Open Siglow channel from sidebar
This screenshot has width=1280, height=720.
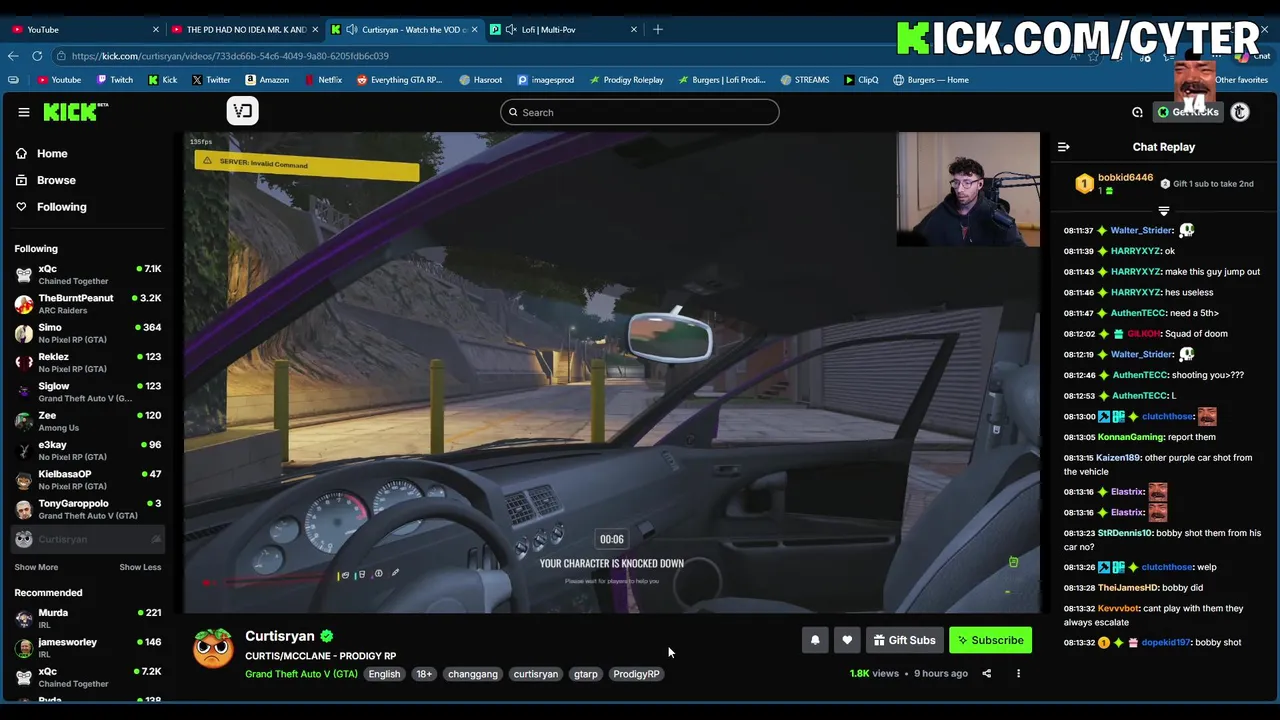tap(88, 392)
